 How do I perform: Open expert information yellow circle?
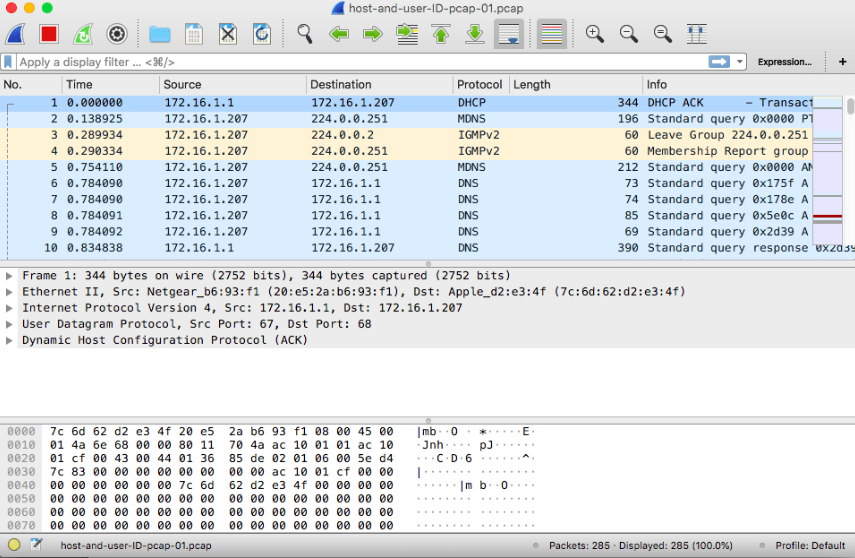pos(14,544)
